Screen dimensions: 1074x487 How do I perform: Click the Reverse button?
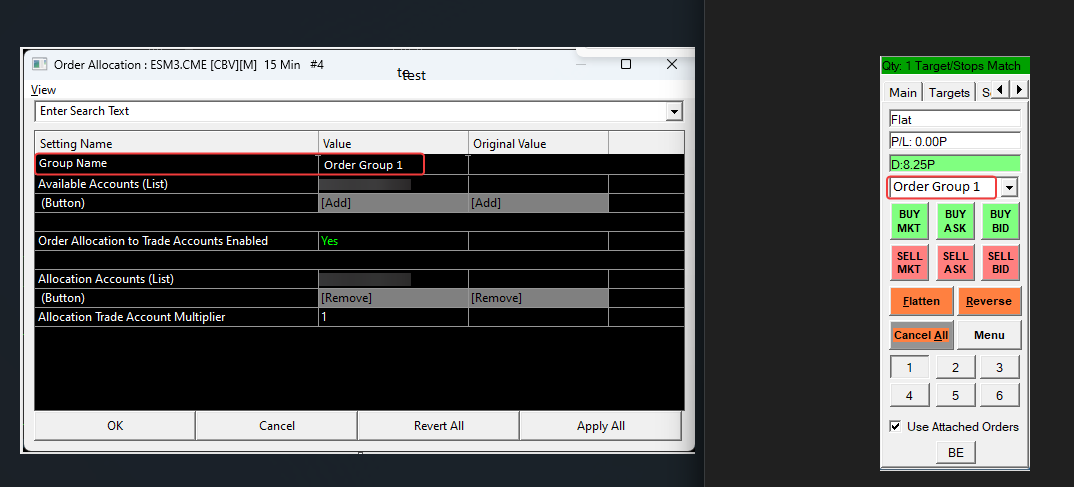click(989, 301)
